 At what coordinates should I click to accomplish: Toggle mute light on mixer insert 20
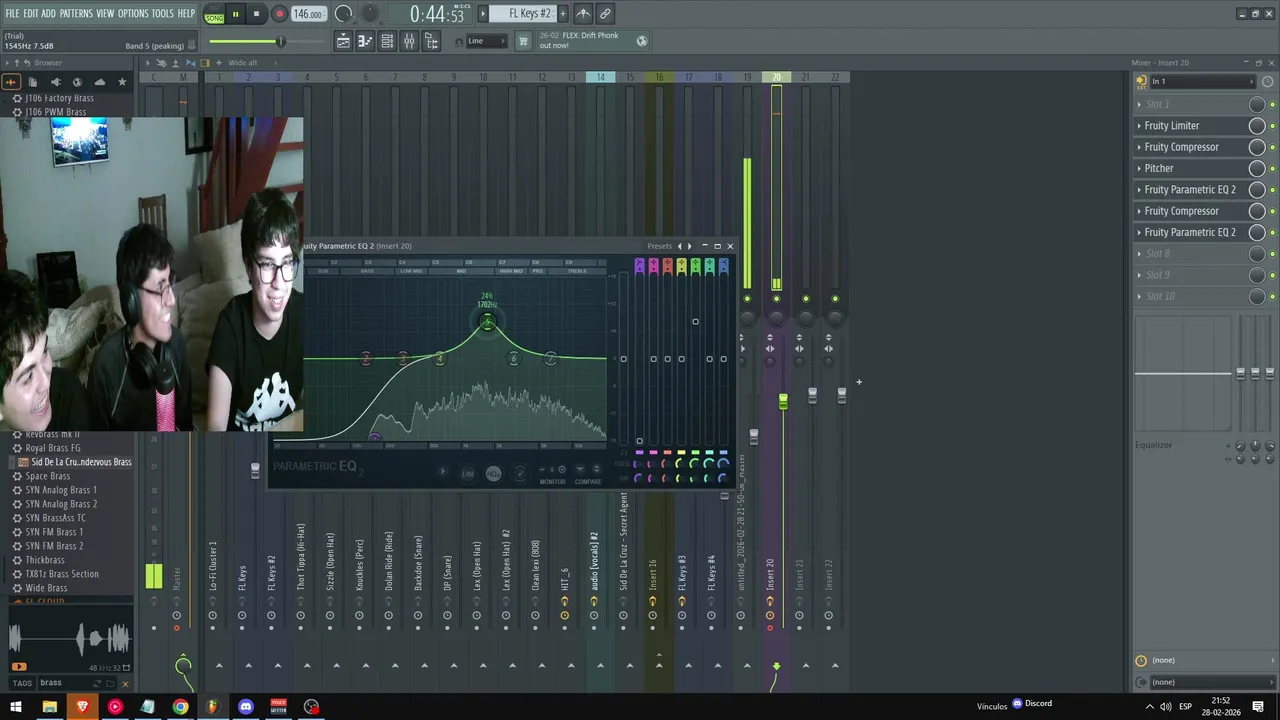point(776,298)
